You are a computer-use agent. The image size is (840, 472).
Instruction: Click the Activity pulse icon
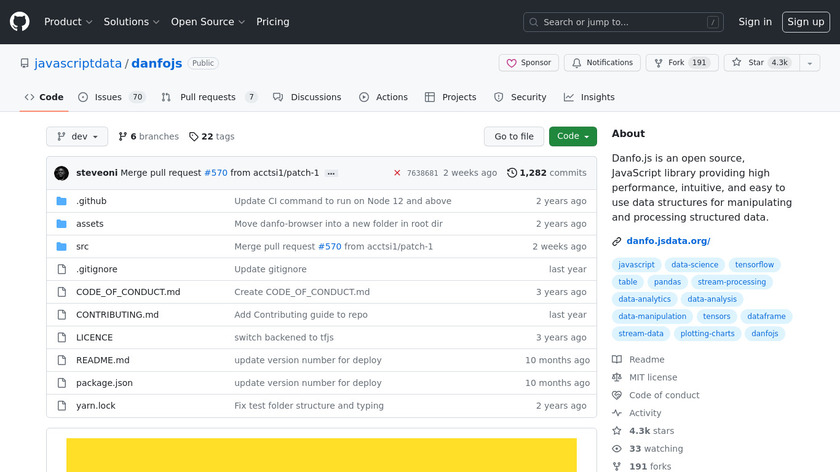click(x=617, y=413)
